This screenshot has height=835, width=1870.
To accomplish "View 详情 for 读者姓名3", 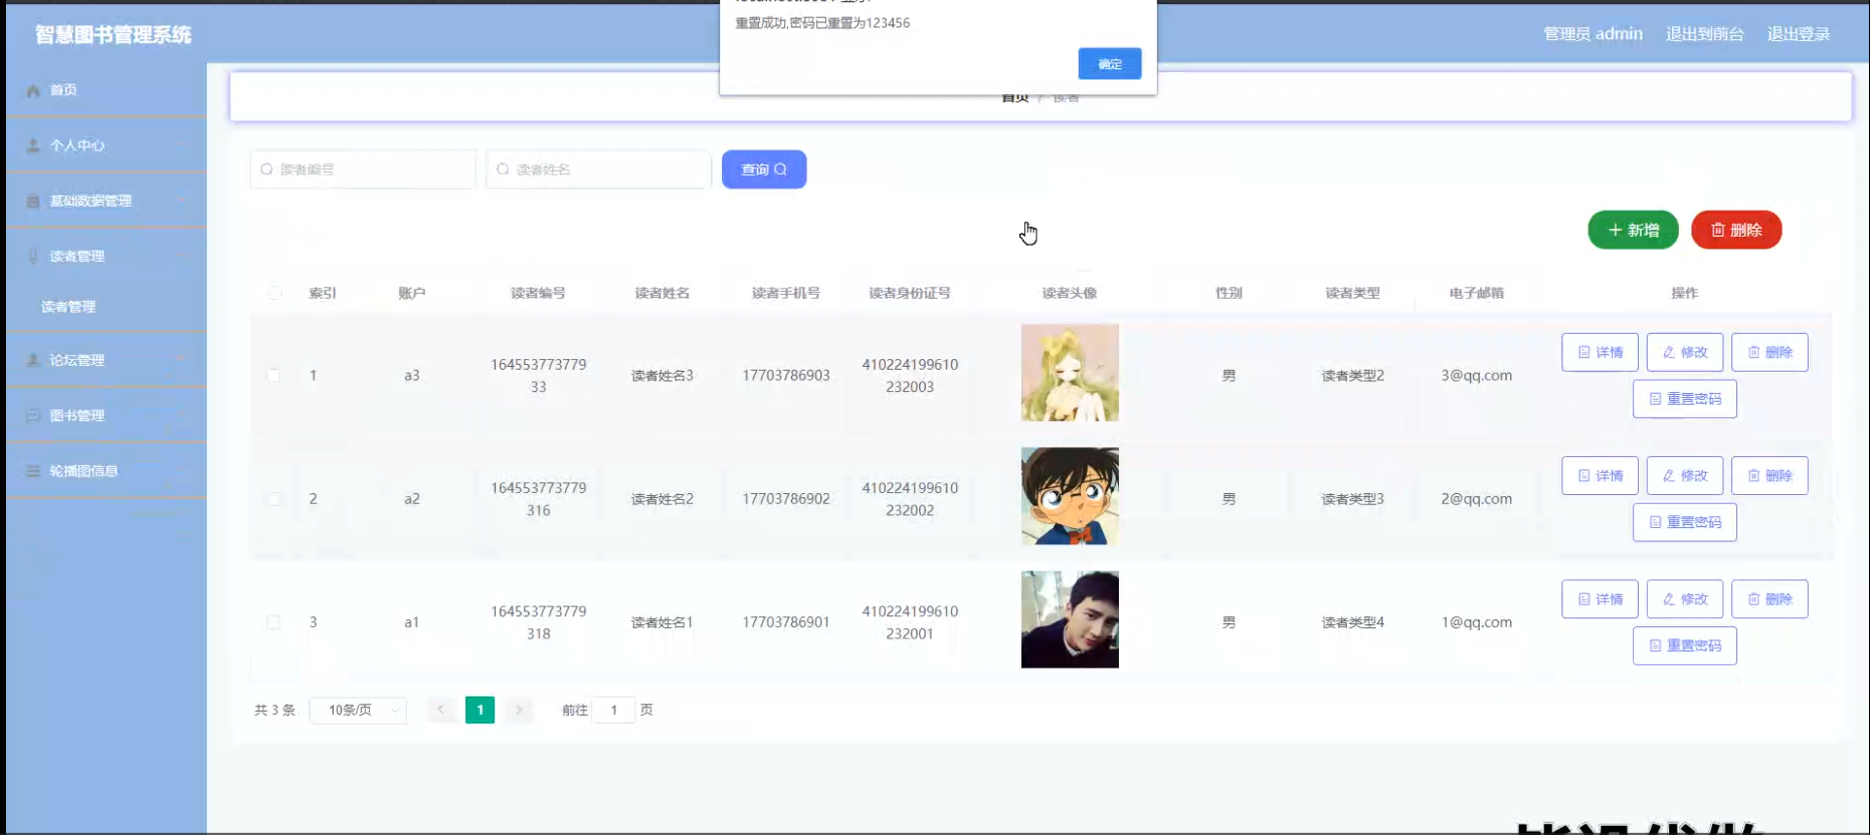I will coord(1600,352).
